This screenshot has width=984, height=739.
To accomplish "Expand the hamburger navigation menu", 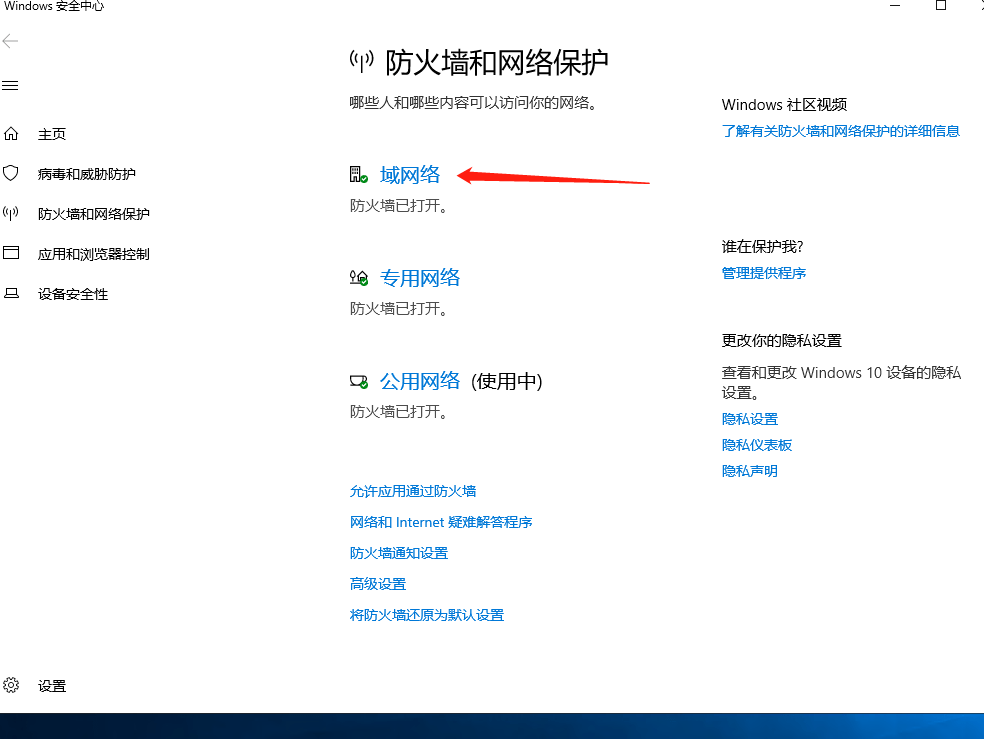I will coord(10,85).
